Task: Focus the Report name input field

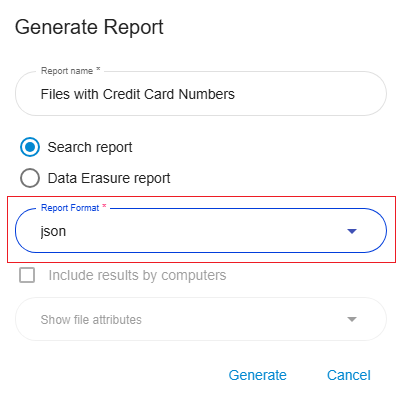Action: (201, 94)
